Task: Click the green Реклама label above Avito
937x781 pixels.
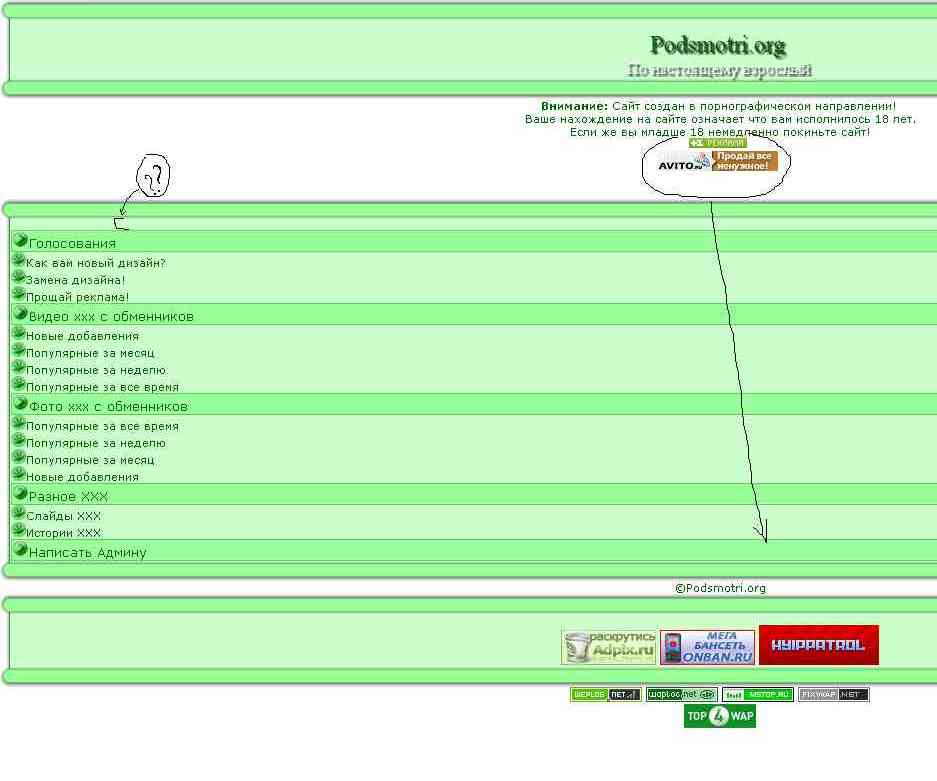Action: 717,143
